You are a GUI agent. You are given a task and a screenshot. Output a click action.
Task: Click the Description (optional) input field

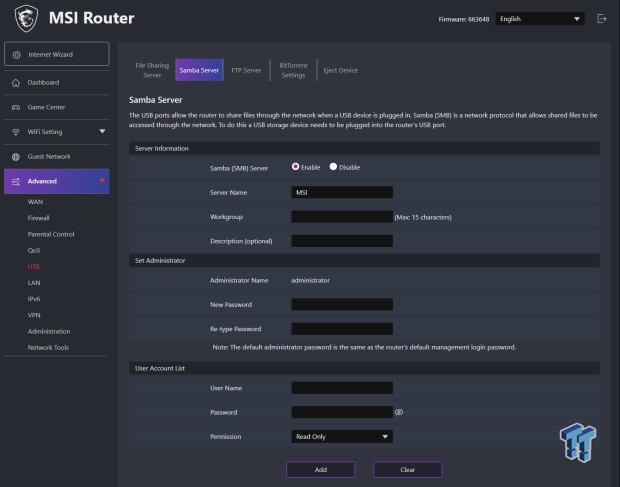342,241
